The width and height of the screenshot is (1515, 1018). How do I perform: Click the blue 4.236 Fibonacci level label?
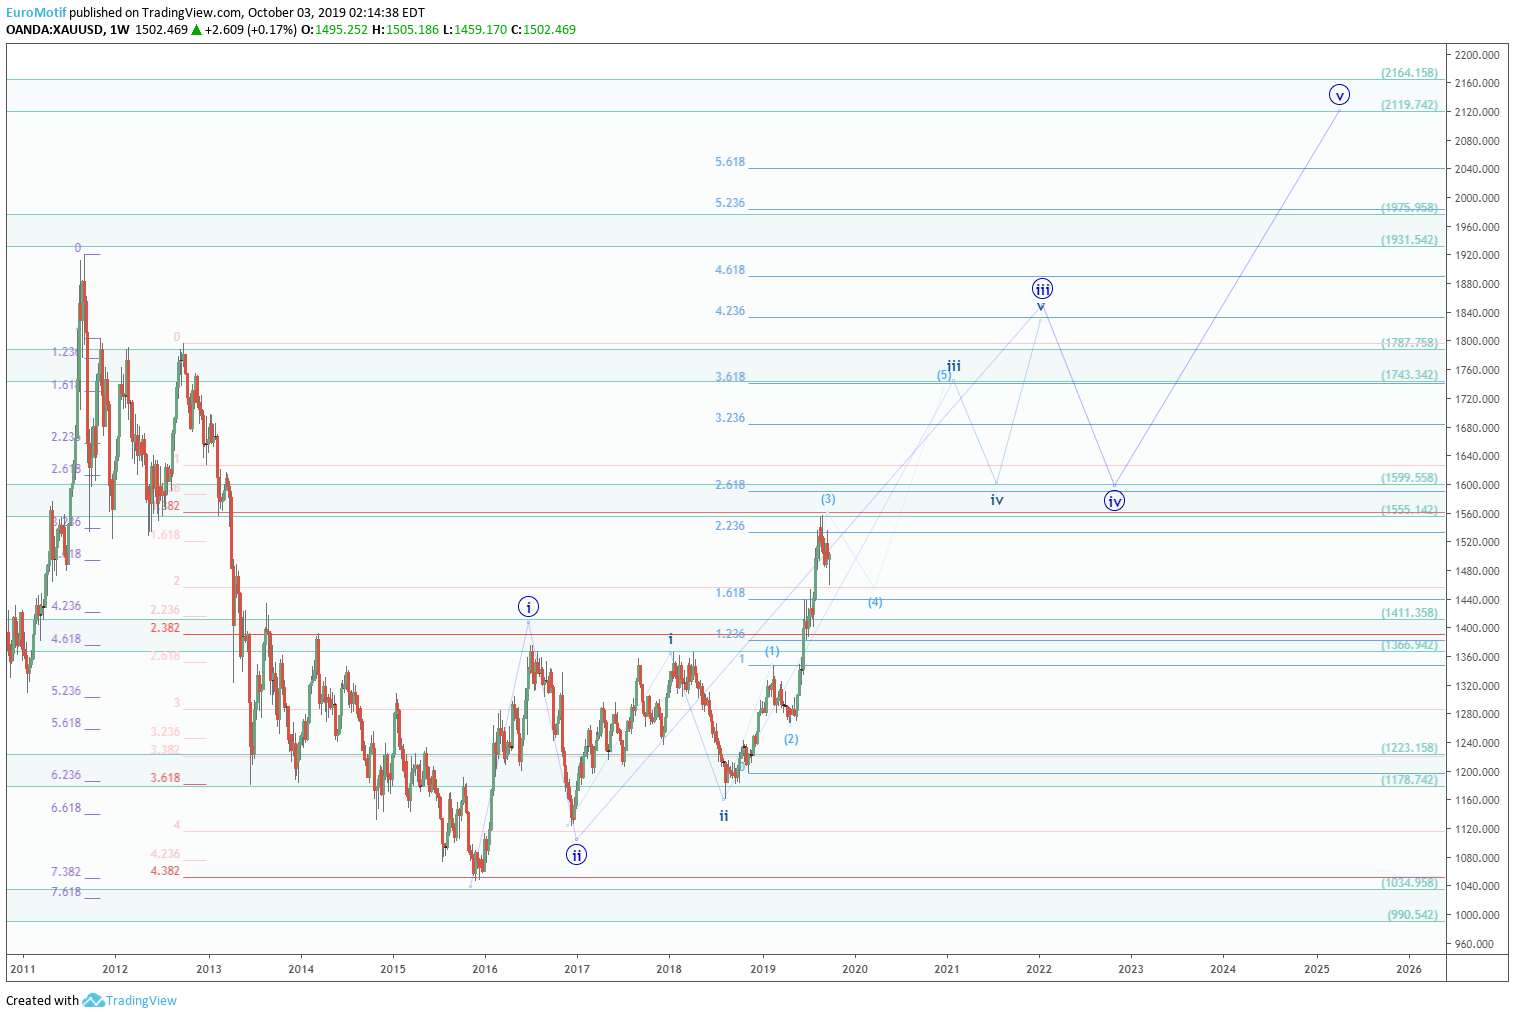coord(730,311)
